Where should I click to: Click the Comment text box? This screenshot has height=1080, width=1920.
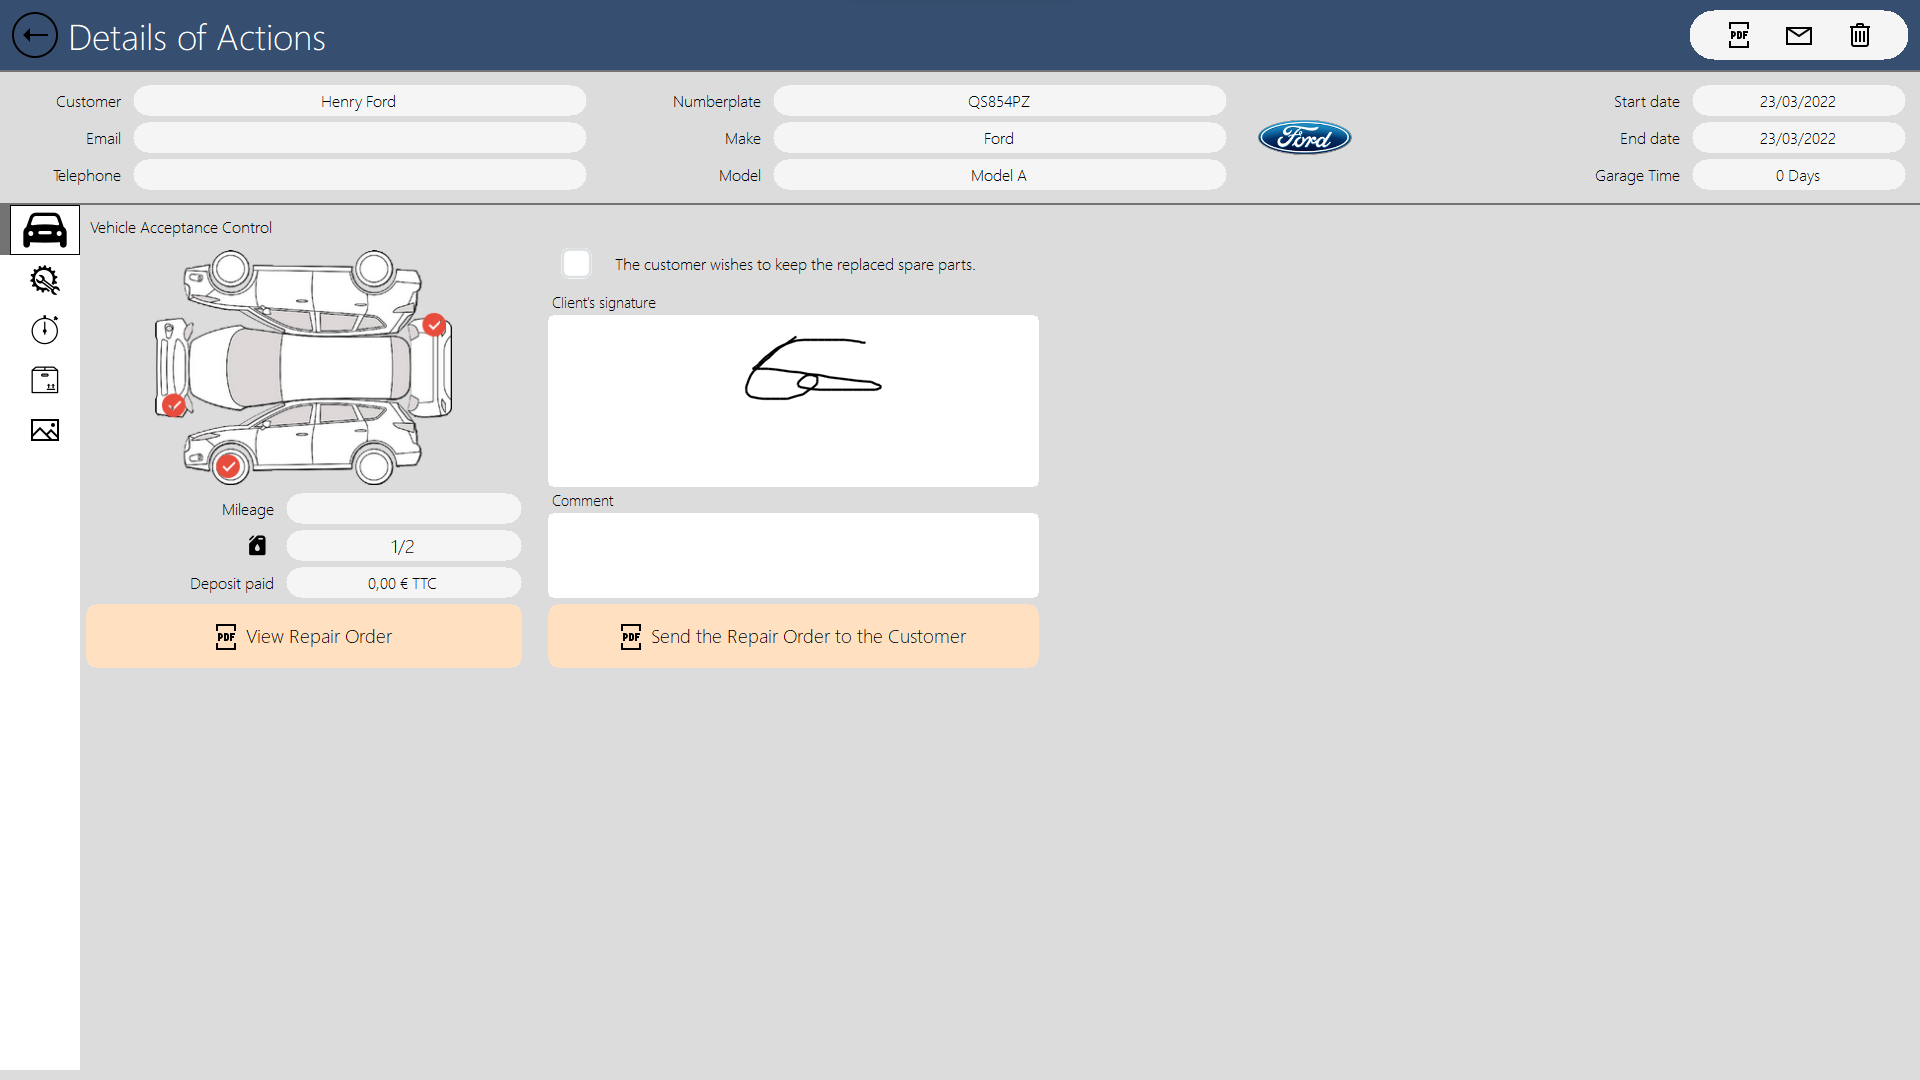click(x=793, y=555)
